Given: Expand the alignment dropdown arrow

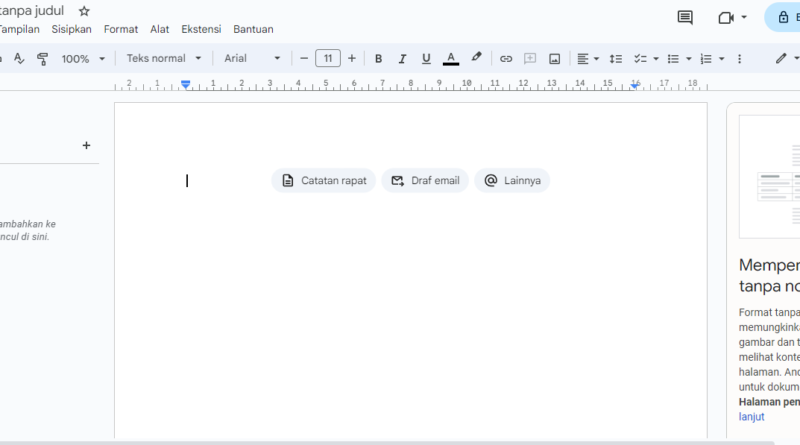Looking at the screenshot, I should [596, 59].
